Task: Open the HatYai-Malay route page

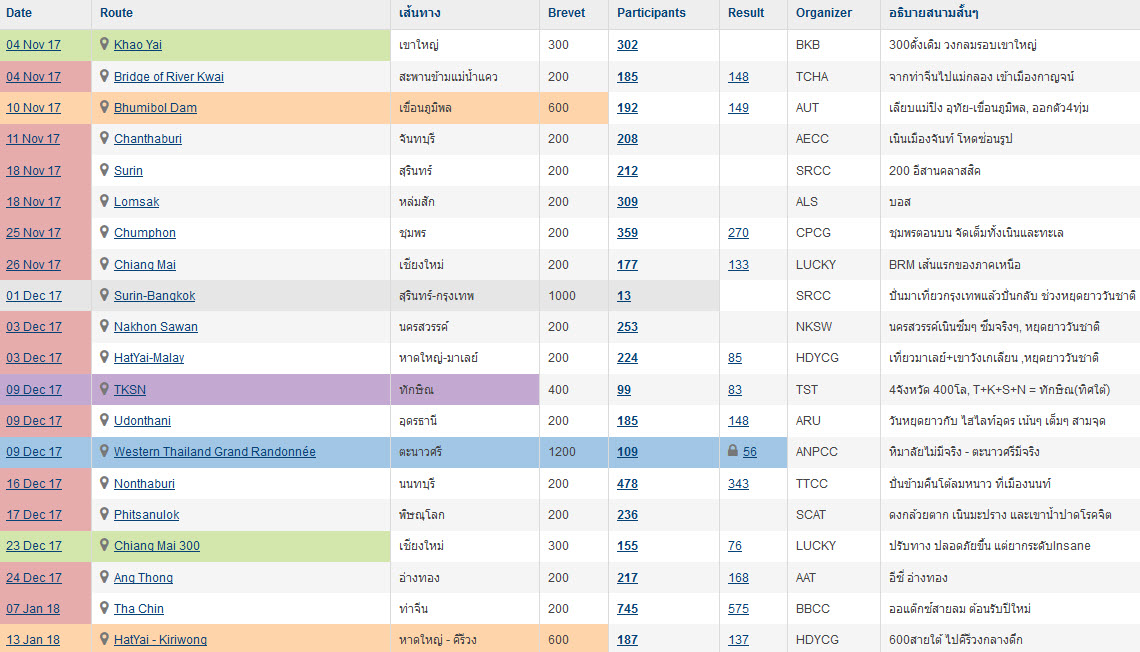Action: (149, 358)
